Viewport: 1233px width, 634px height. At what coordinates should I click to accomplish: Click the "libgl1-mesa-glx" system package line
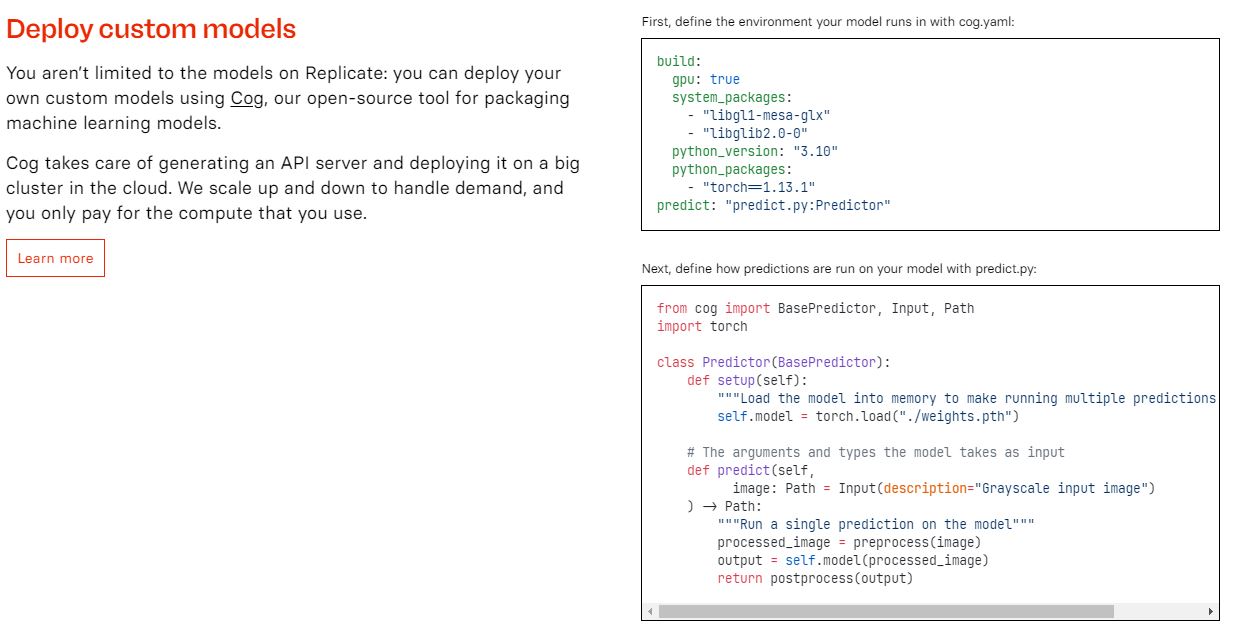pos(758,115)
